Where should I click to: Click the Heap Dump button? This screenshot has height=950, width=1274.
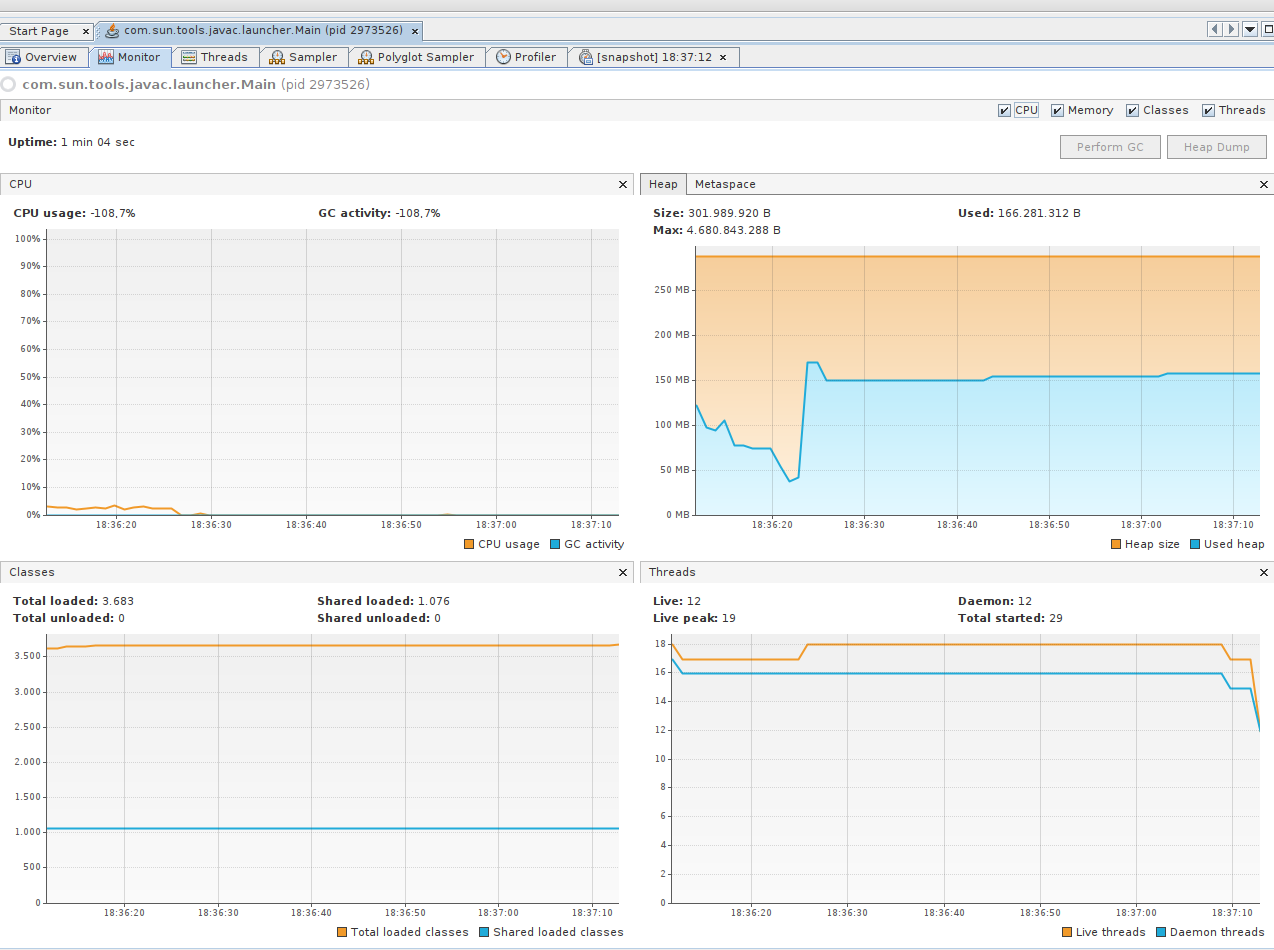pos(1216,147)
